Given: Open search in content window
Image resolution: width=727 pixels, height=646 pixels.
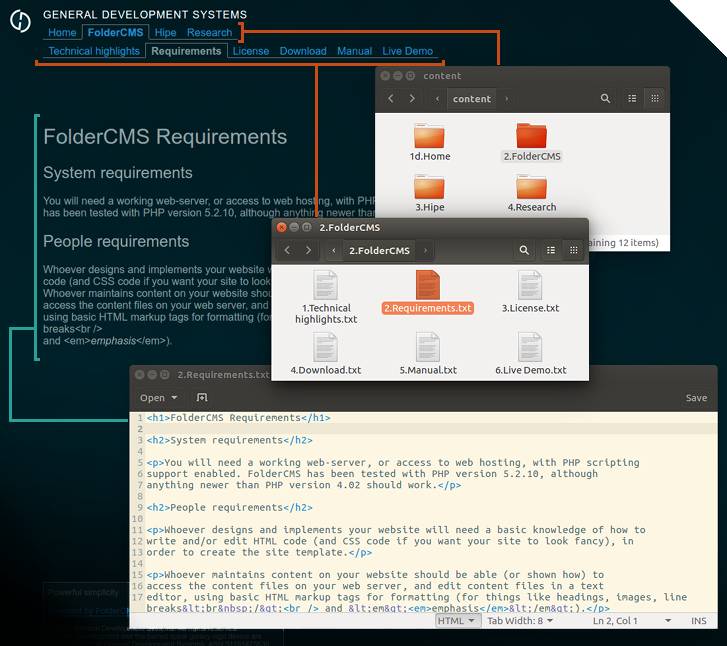Looking at the screenshot, I should tap(605, 98).
